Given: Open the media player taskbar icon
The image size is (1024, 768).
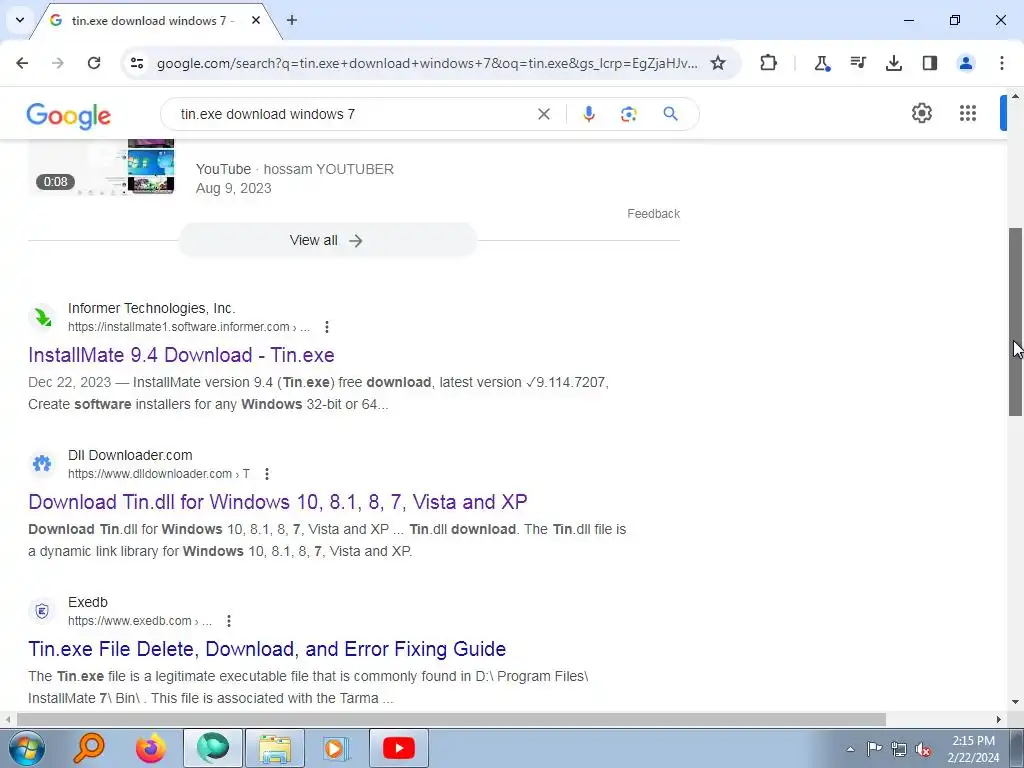Looking at the screenshot, I should [337, 748].
